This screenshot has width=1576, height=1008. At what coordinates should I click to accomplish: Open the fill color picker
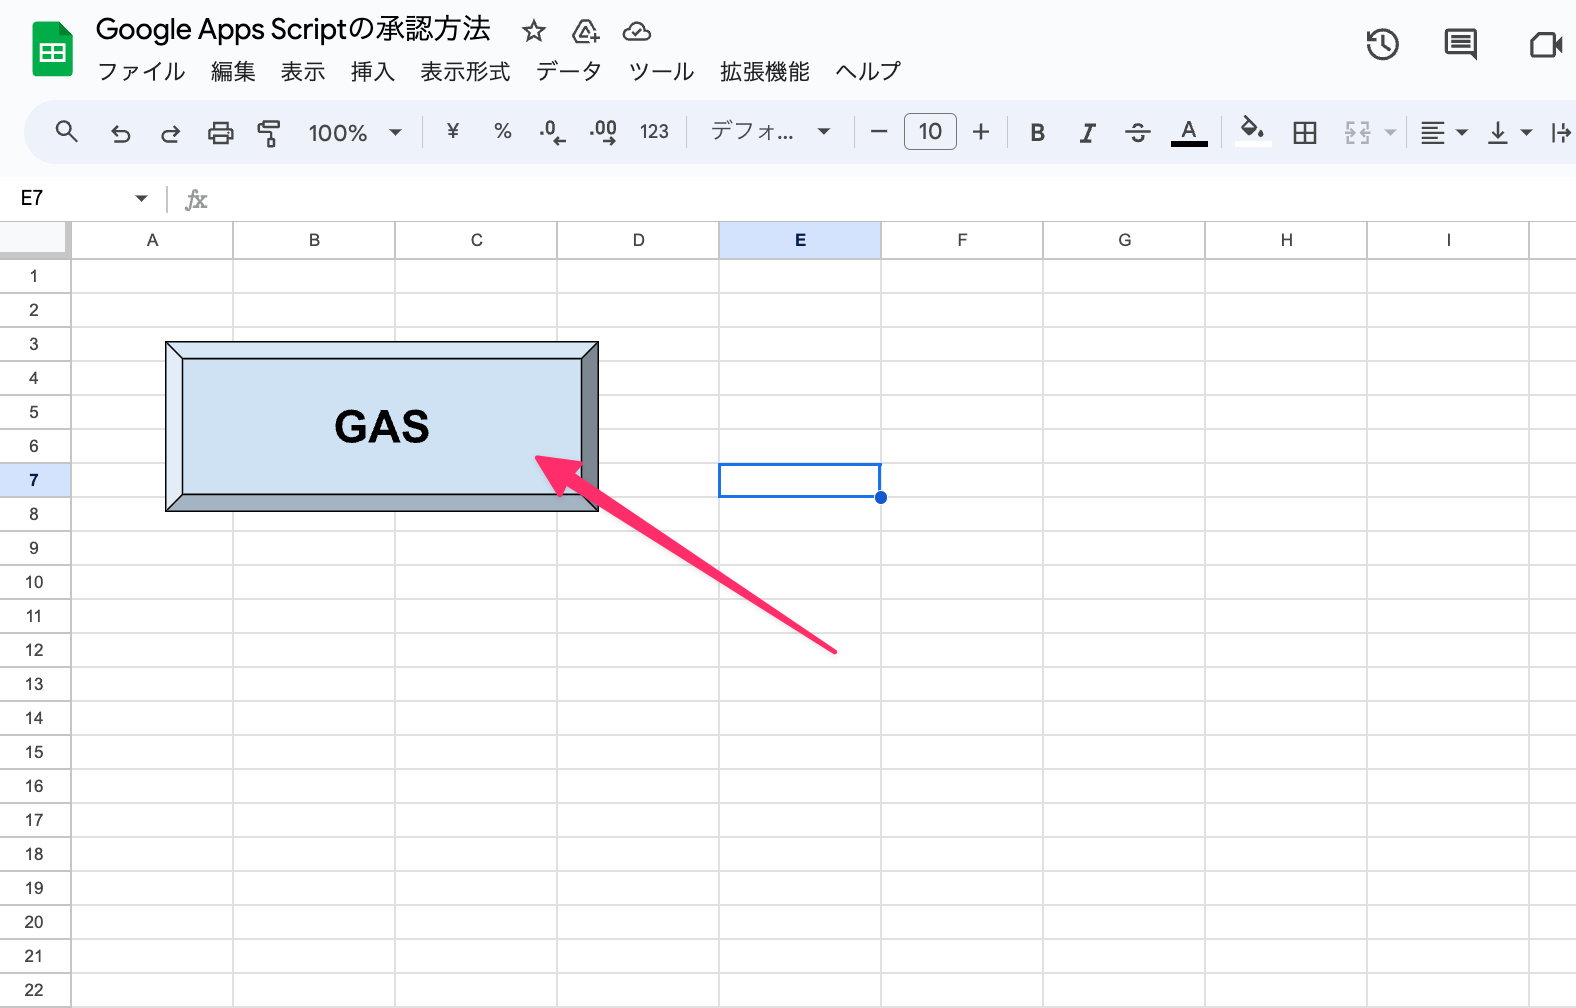1252,132
